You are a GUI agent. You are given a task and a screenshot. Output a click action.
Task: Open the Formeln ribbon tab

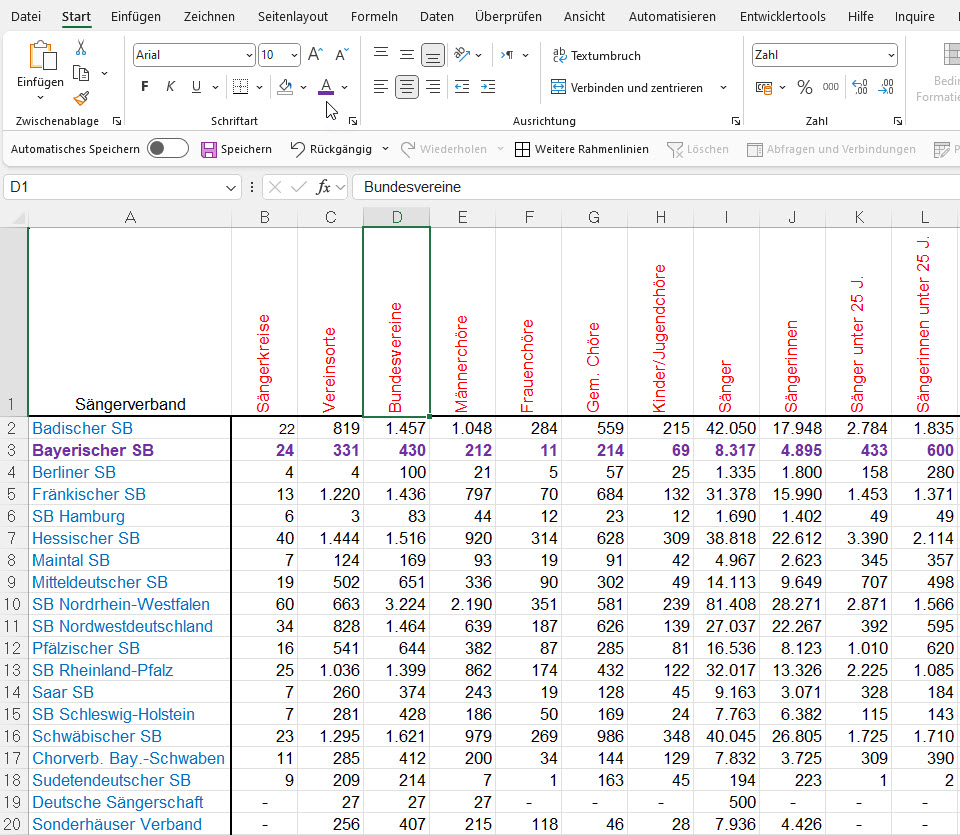pyautogui.click(x=374, y=17)
